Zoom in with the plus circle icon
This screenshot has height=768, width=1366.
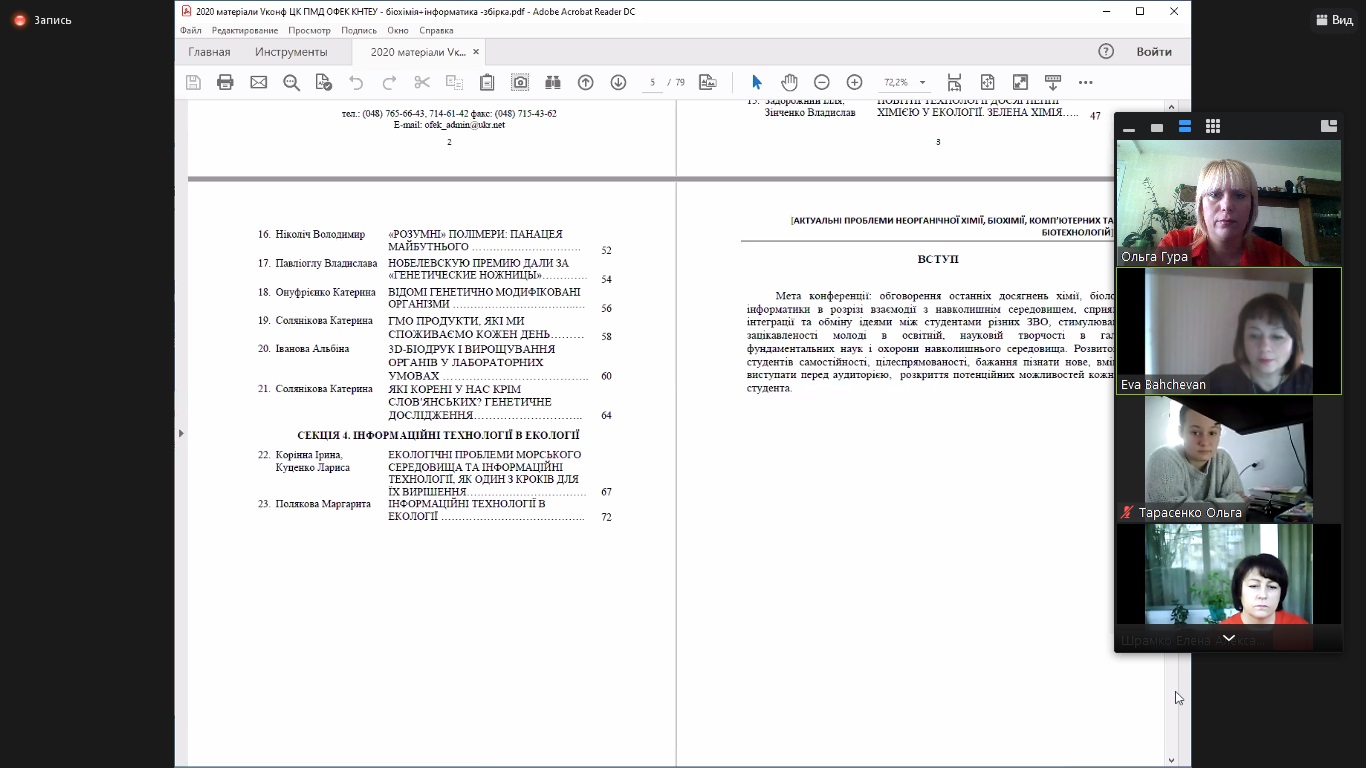[854, 82]
